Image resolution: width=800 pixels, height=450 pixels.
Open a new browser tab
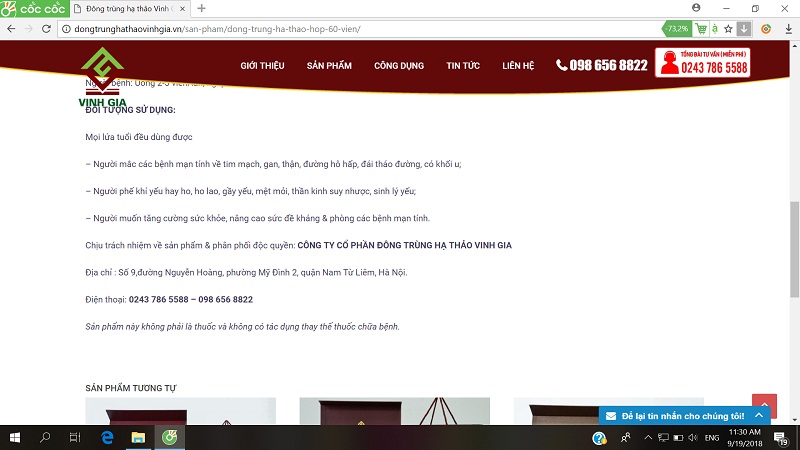[201, 8]
